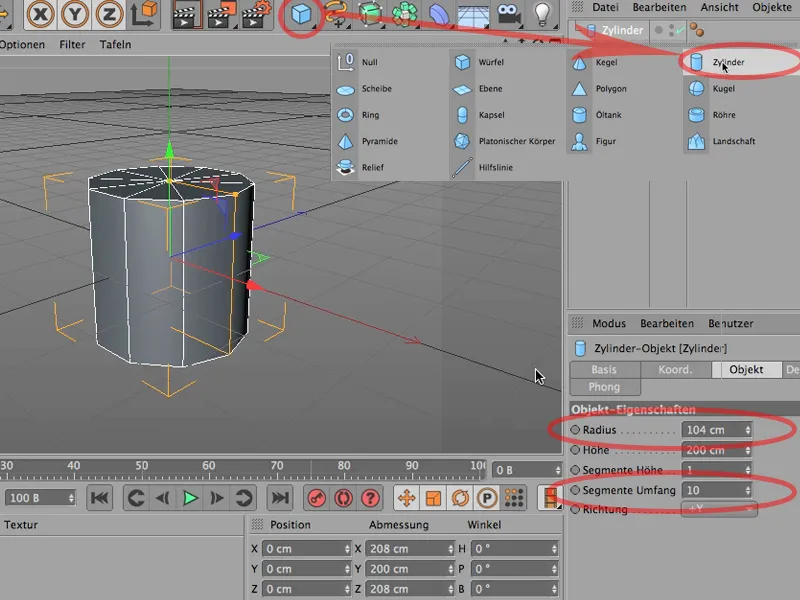Click the Winkel H 0° field
800x600 pixels.
[x=515, y=548]
